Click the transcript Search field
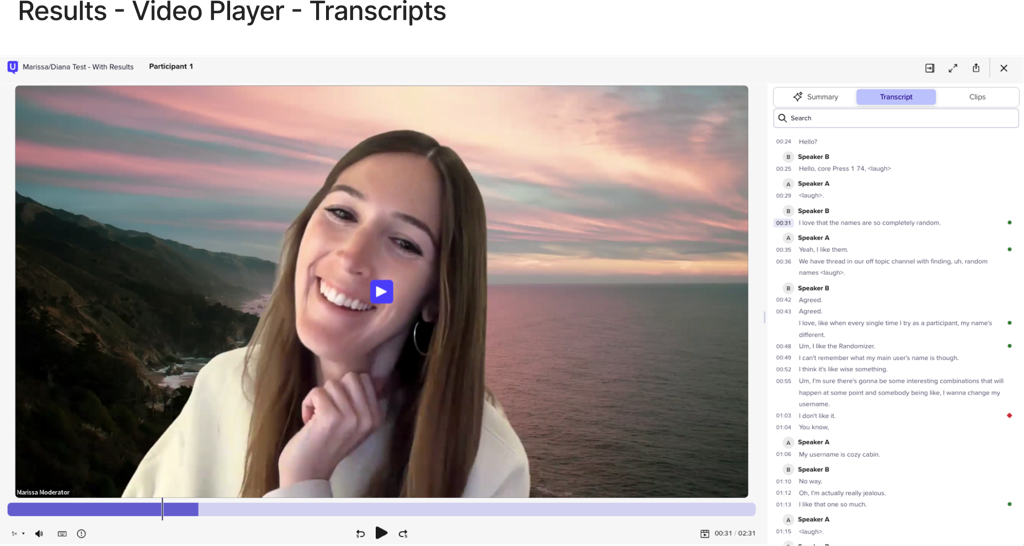This screenshot has height=546, width=1024. 896,118
